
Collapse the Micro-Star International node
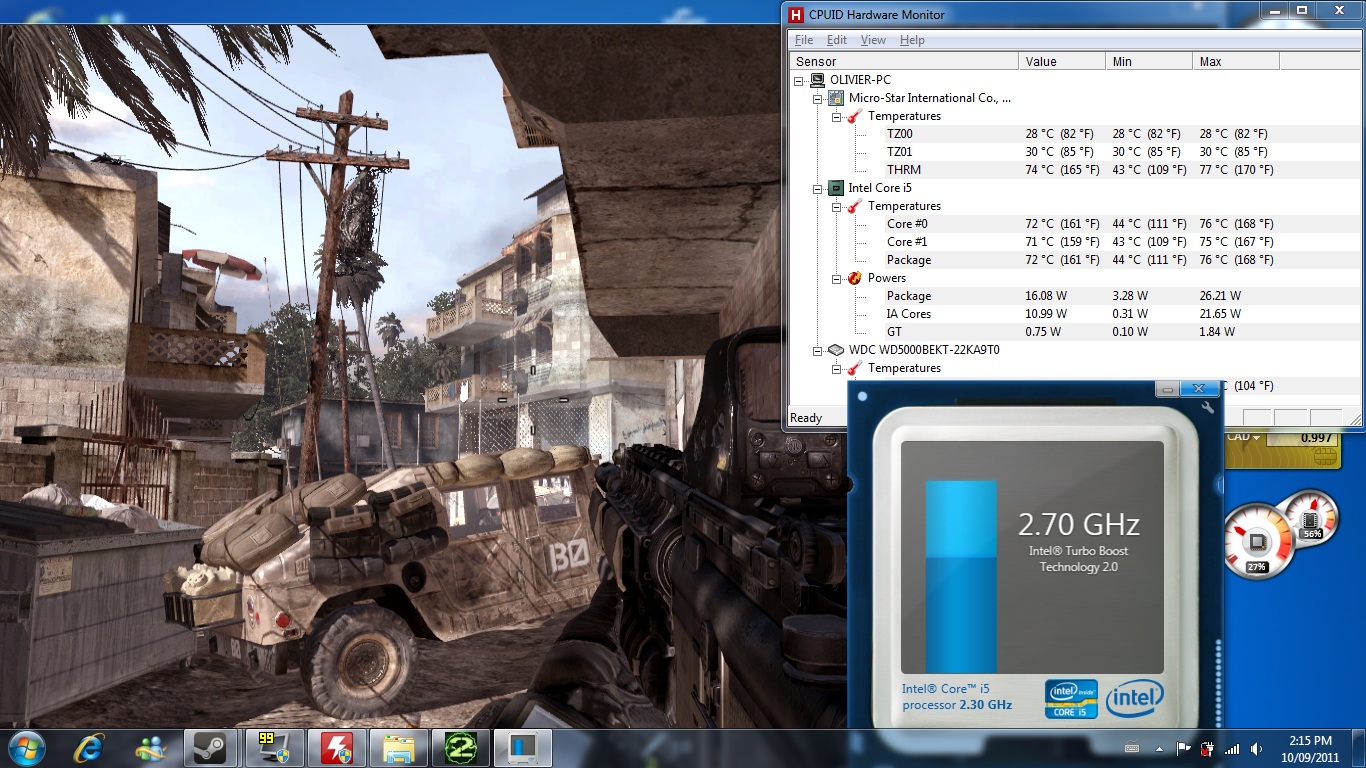818,98
